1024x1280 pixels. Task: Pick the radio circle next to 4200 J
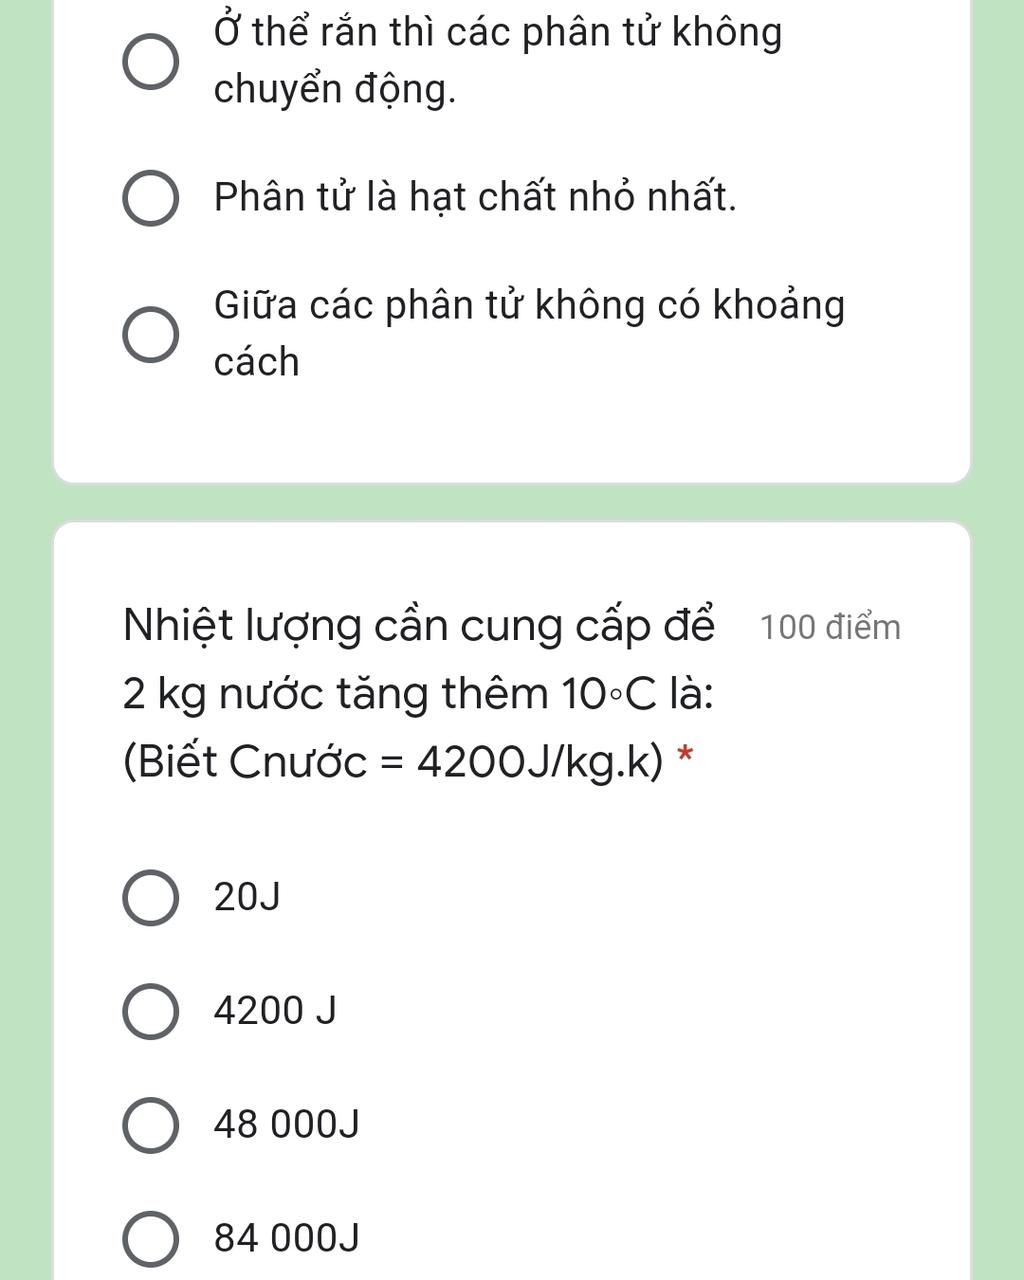pyautogui.click(x=151, y=1011)
